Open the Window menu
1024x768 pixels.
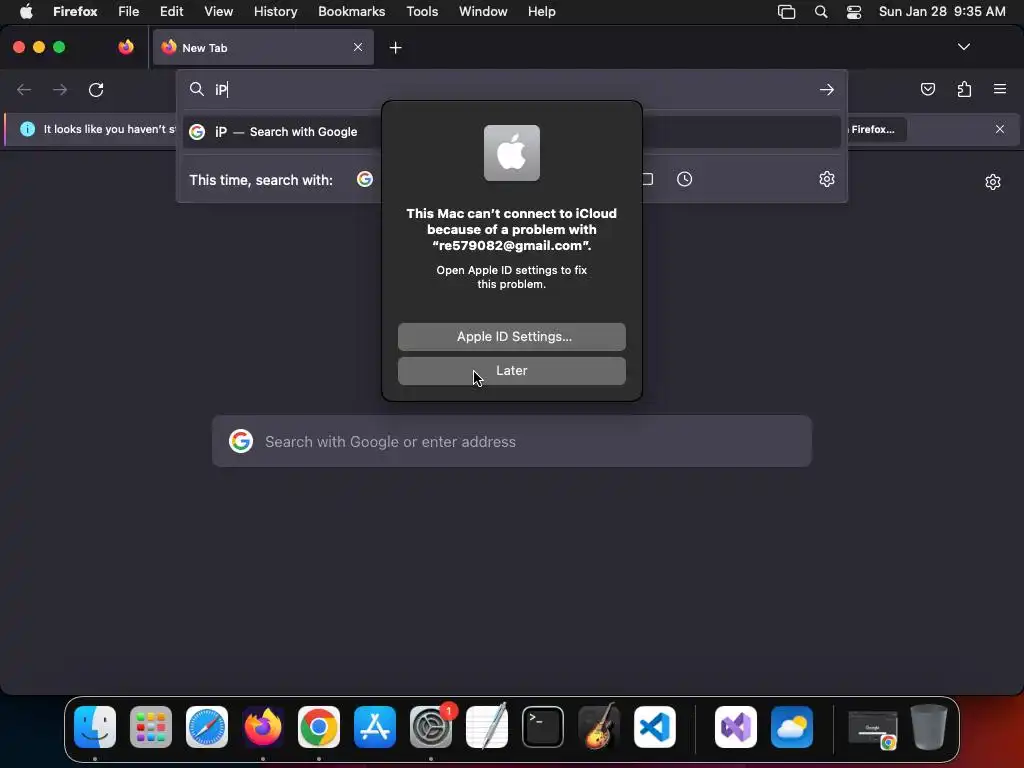pos(483,12)
